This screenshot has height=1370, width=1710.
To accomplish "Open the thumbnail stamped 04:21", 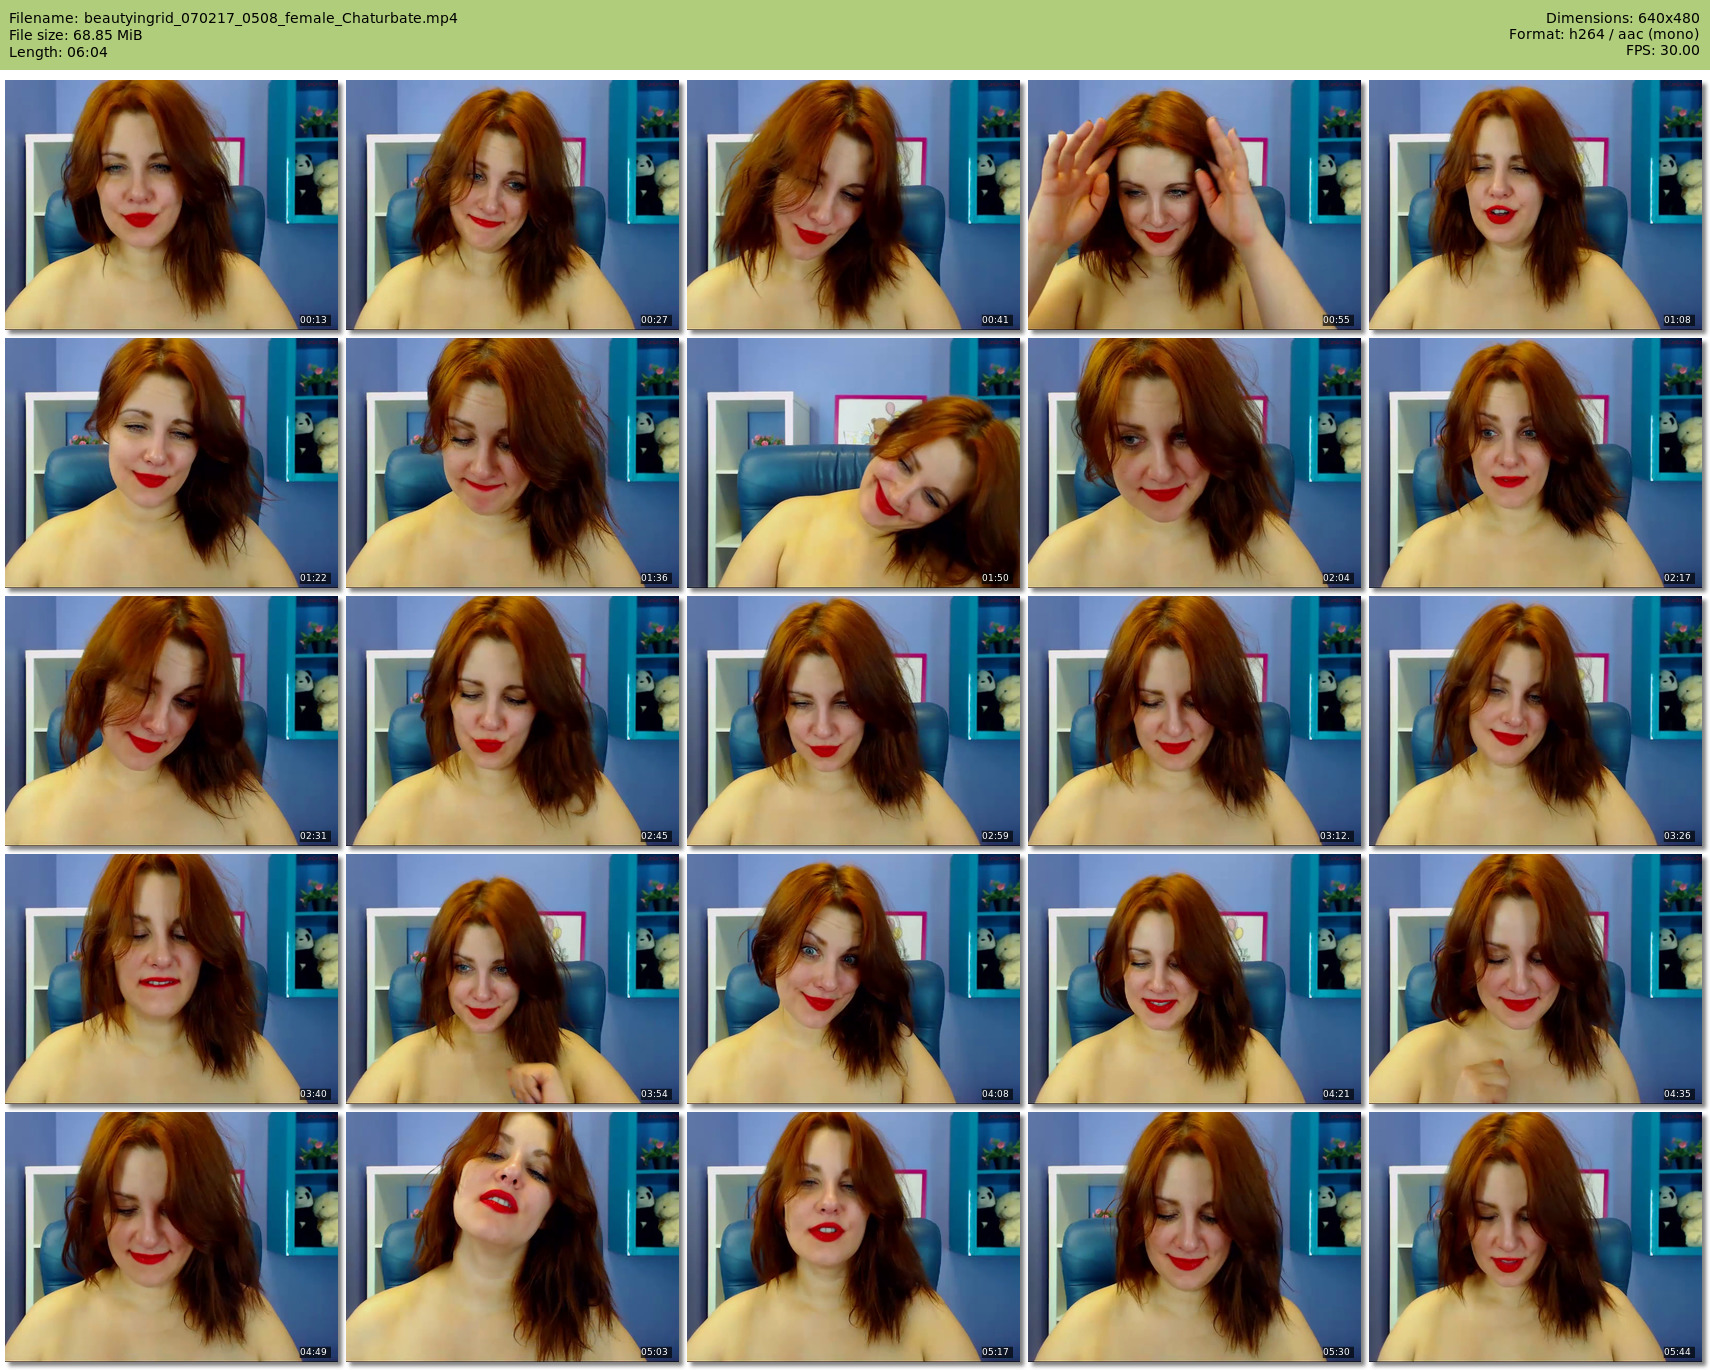I will [1195, 979].
